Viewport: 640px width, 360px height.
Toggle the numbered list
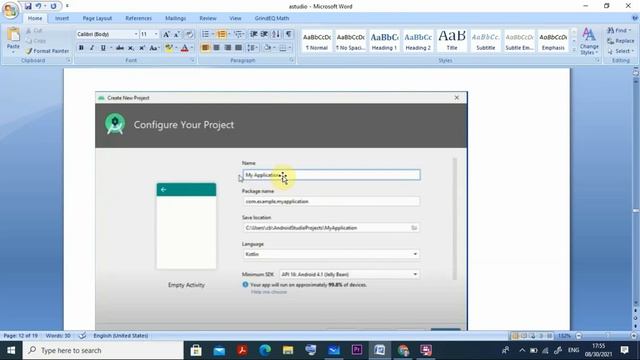[222, 34]
